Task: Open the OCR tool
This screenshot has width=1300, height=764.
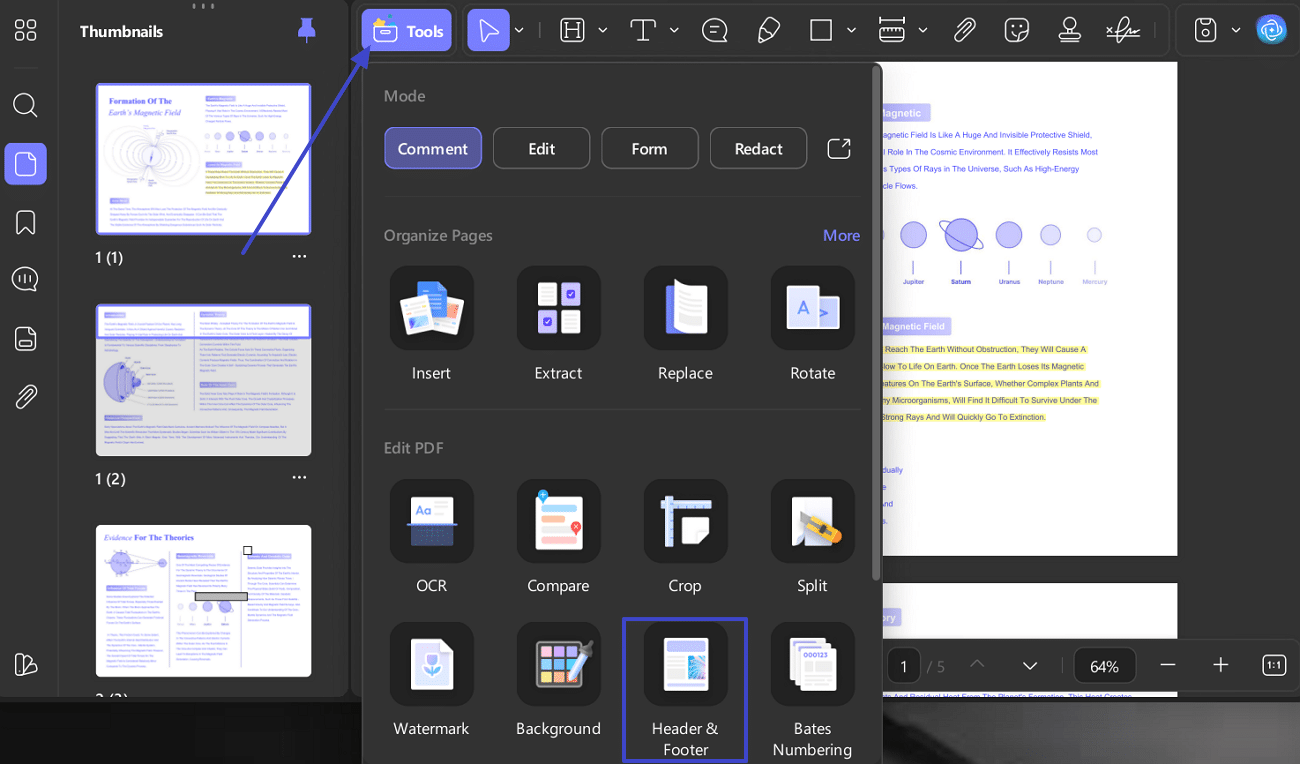Action: (x=431, y=521)
